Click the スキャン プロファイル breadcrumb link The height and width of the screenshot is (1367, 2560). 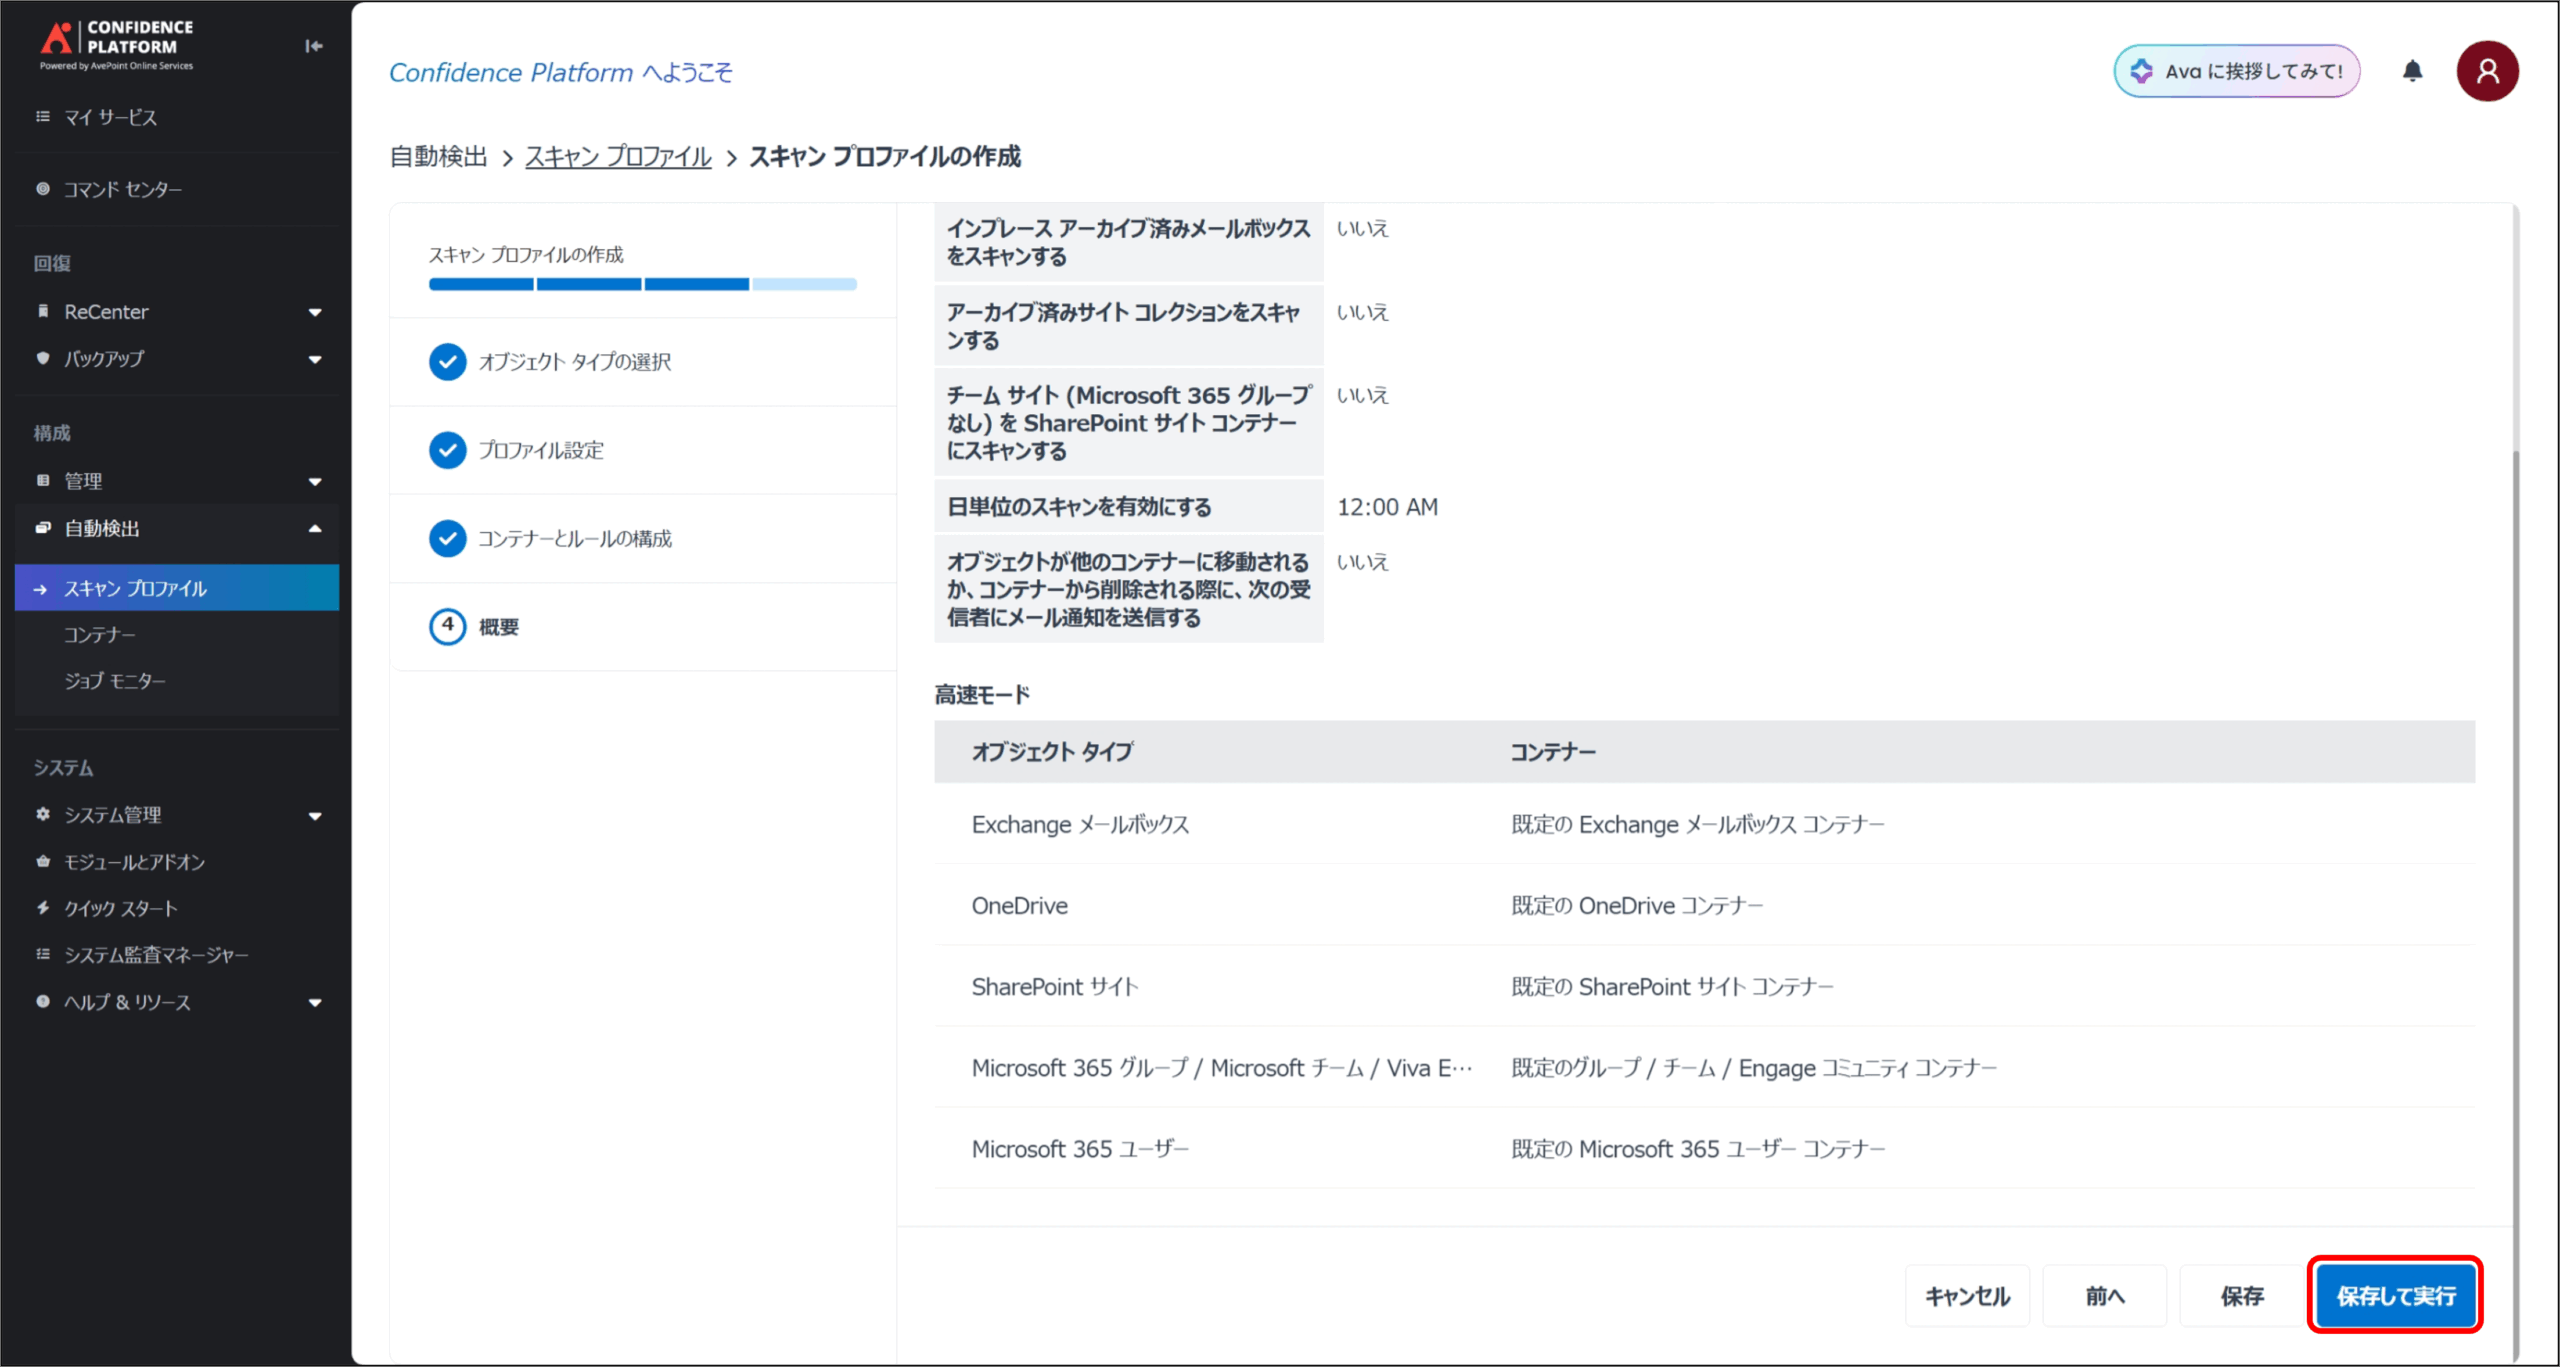coord(618,157)
